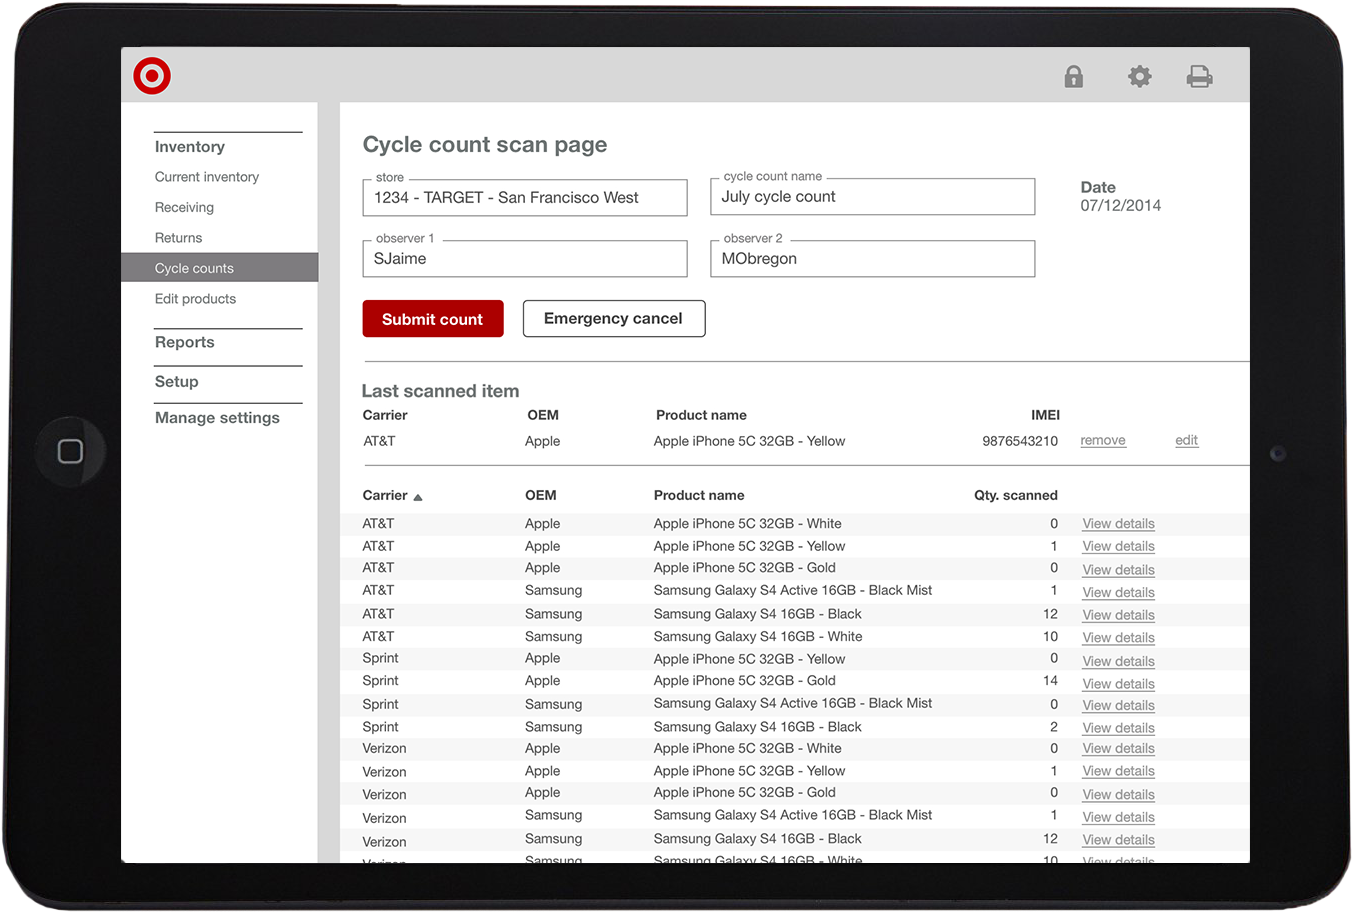Sort by Carrier using the arrow
Image resolution: width=1352 pixels, height=912 pixels.
pyautogui.click(x=418, y=497)
